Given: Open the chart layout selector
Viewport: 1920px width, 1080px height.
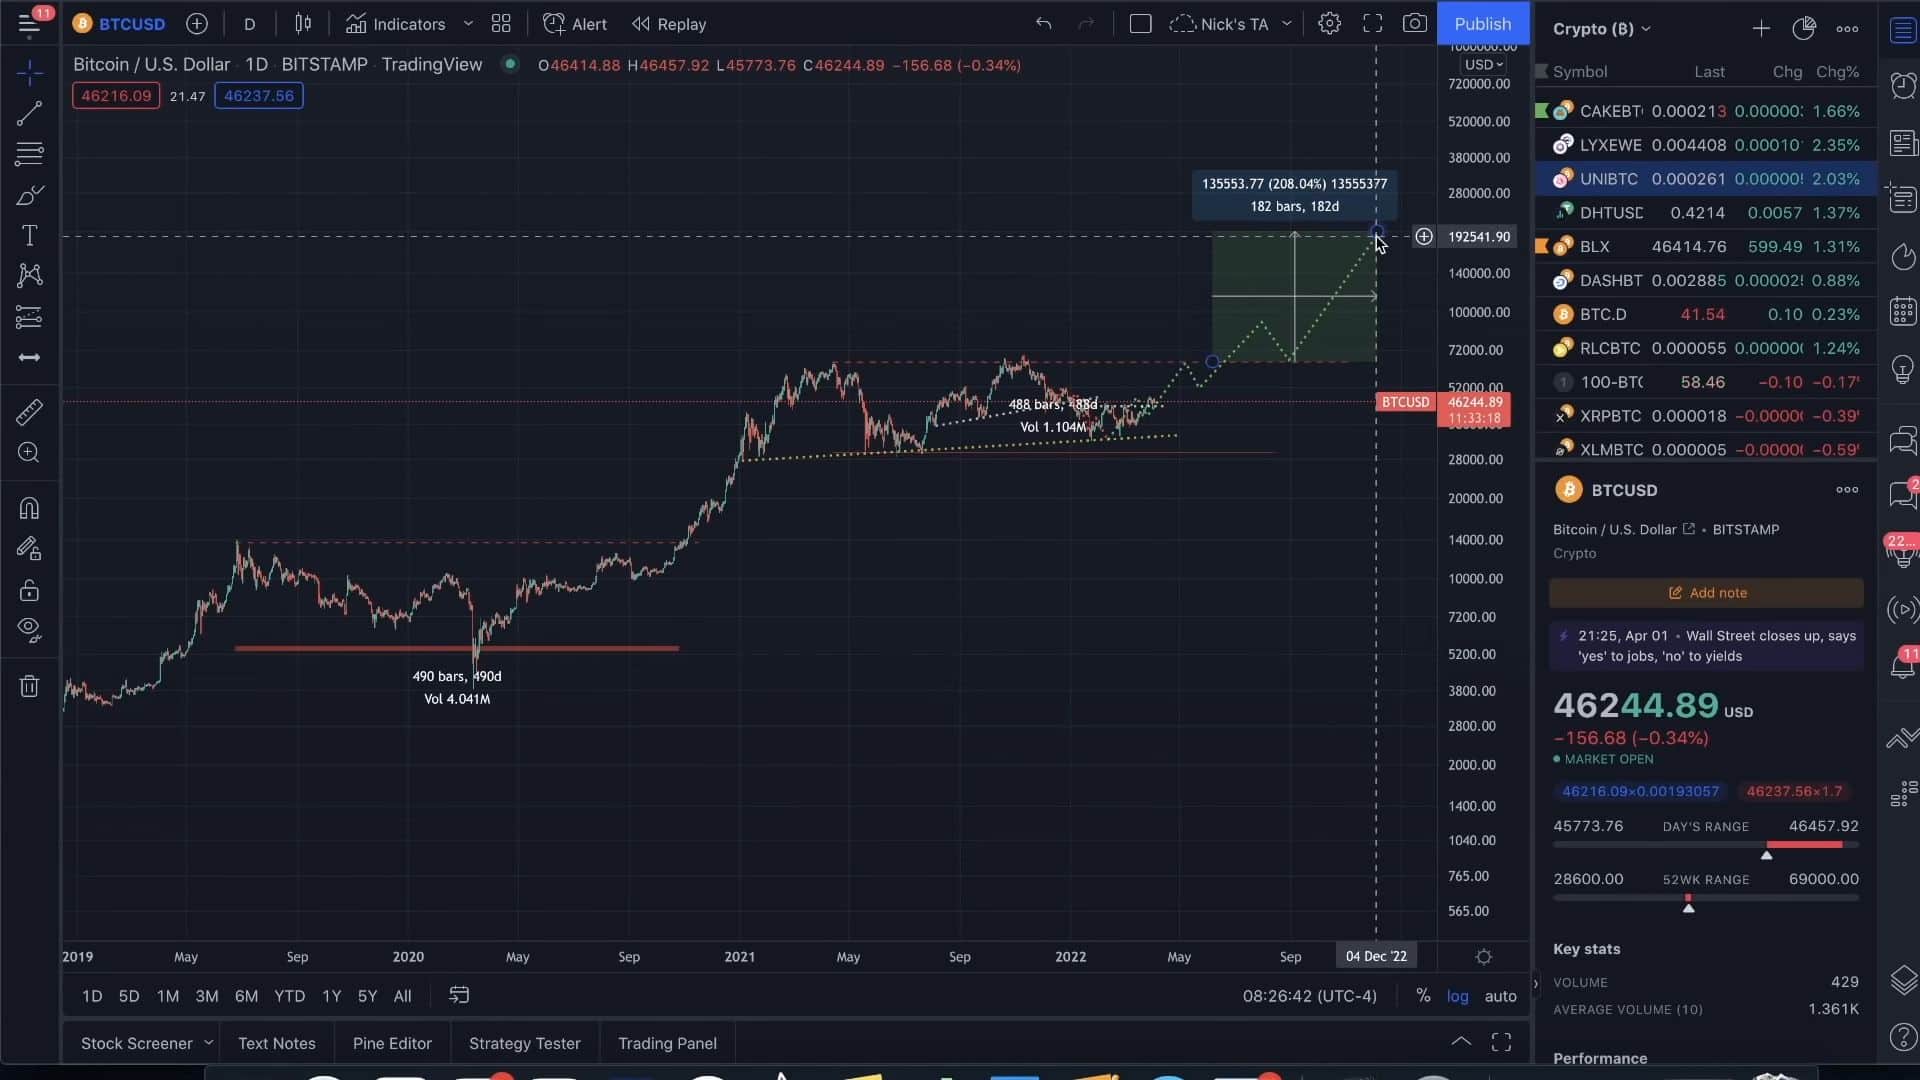Looking at the screenshot, I should 1140,24.
